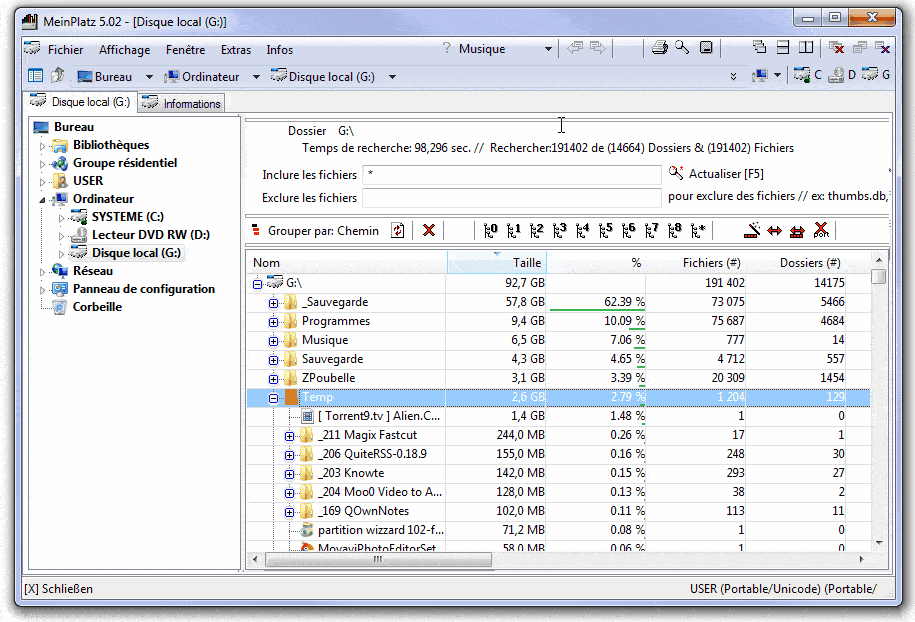The width and height of the screenshot is (915, 622).
Task: Click the tree level 7 icon
Action: (x=652, y=231)
